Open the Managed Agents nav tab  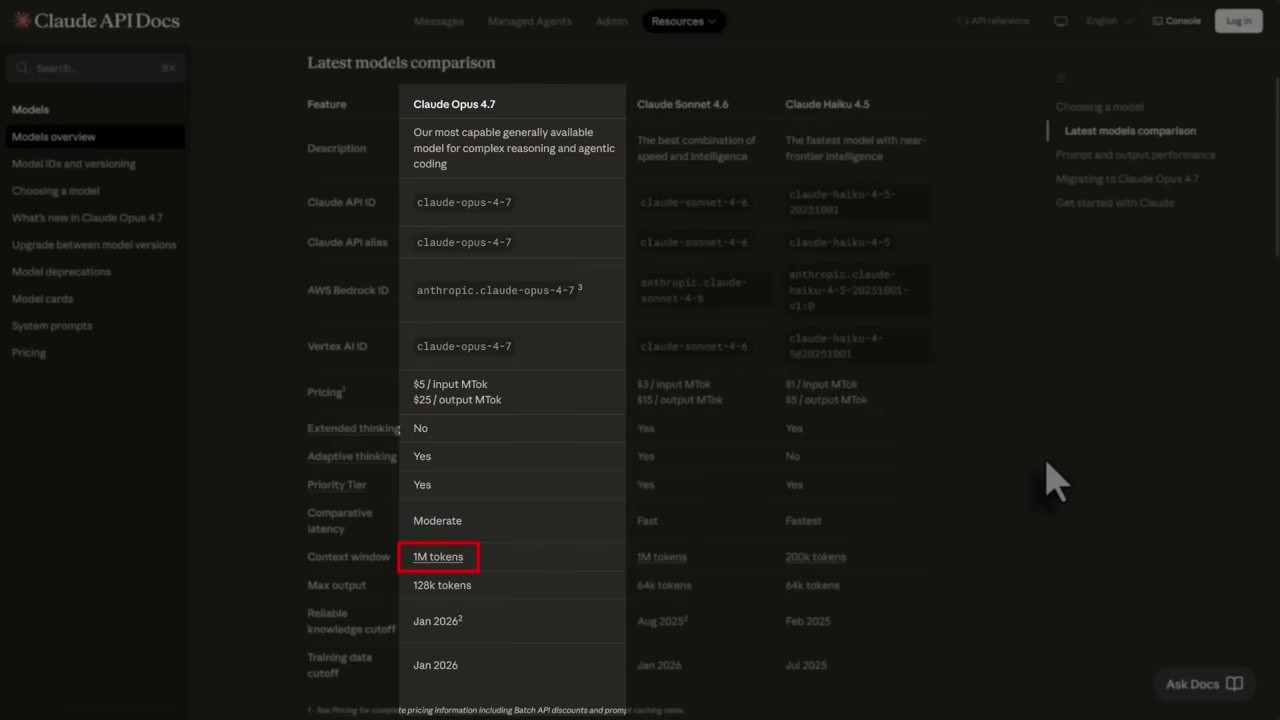(530, 21)
